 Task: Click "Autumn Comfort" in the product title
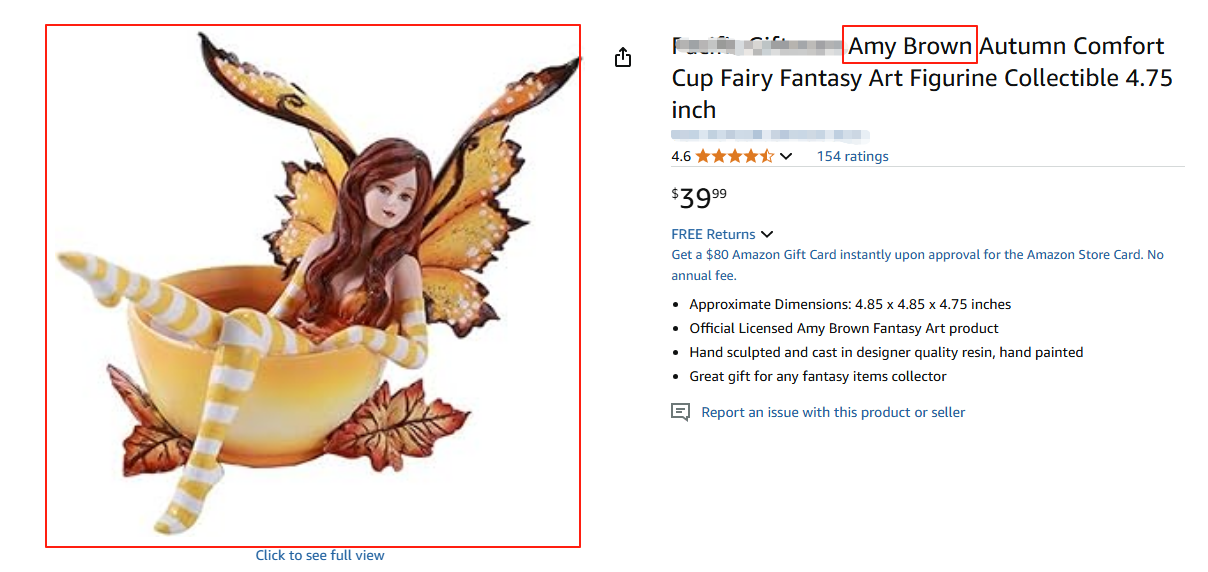click(x=1072, y=46)
